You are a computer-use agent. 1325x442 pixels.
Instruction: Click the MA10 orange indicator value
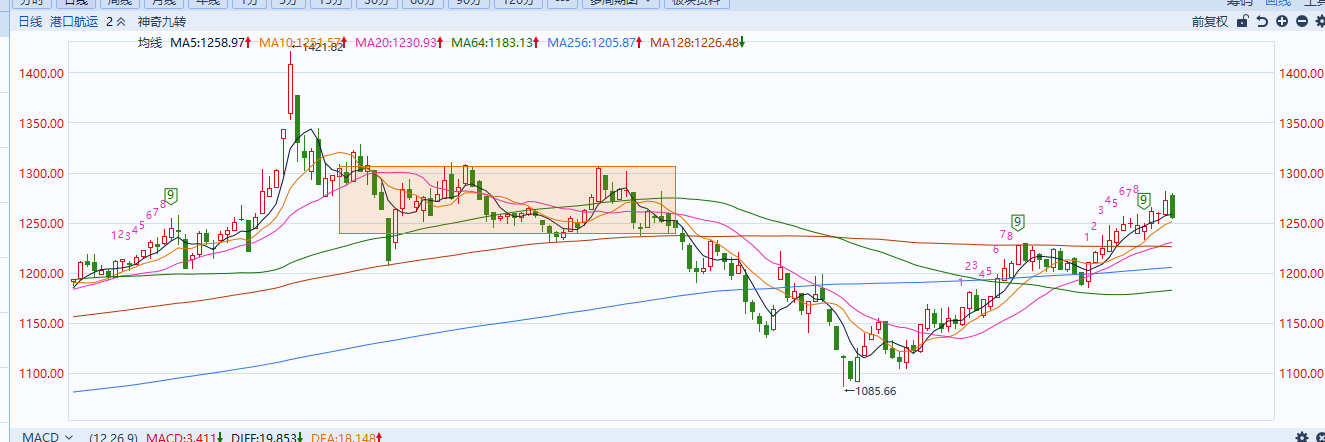[298, 43]
